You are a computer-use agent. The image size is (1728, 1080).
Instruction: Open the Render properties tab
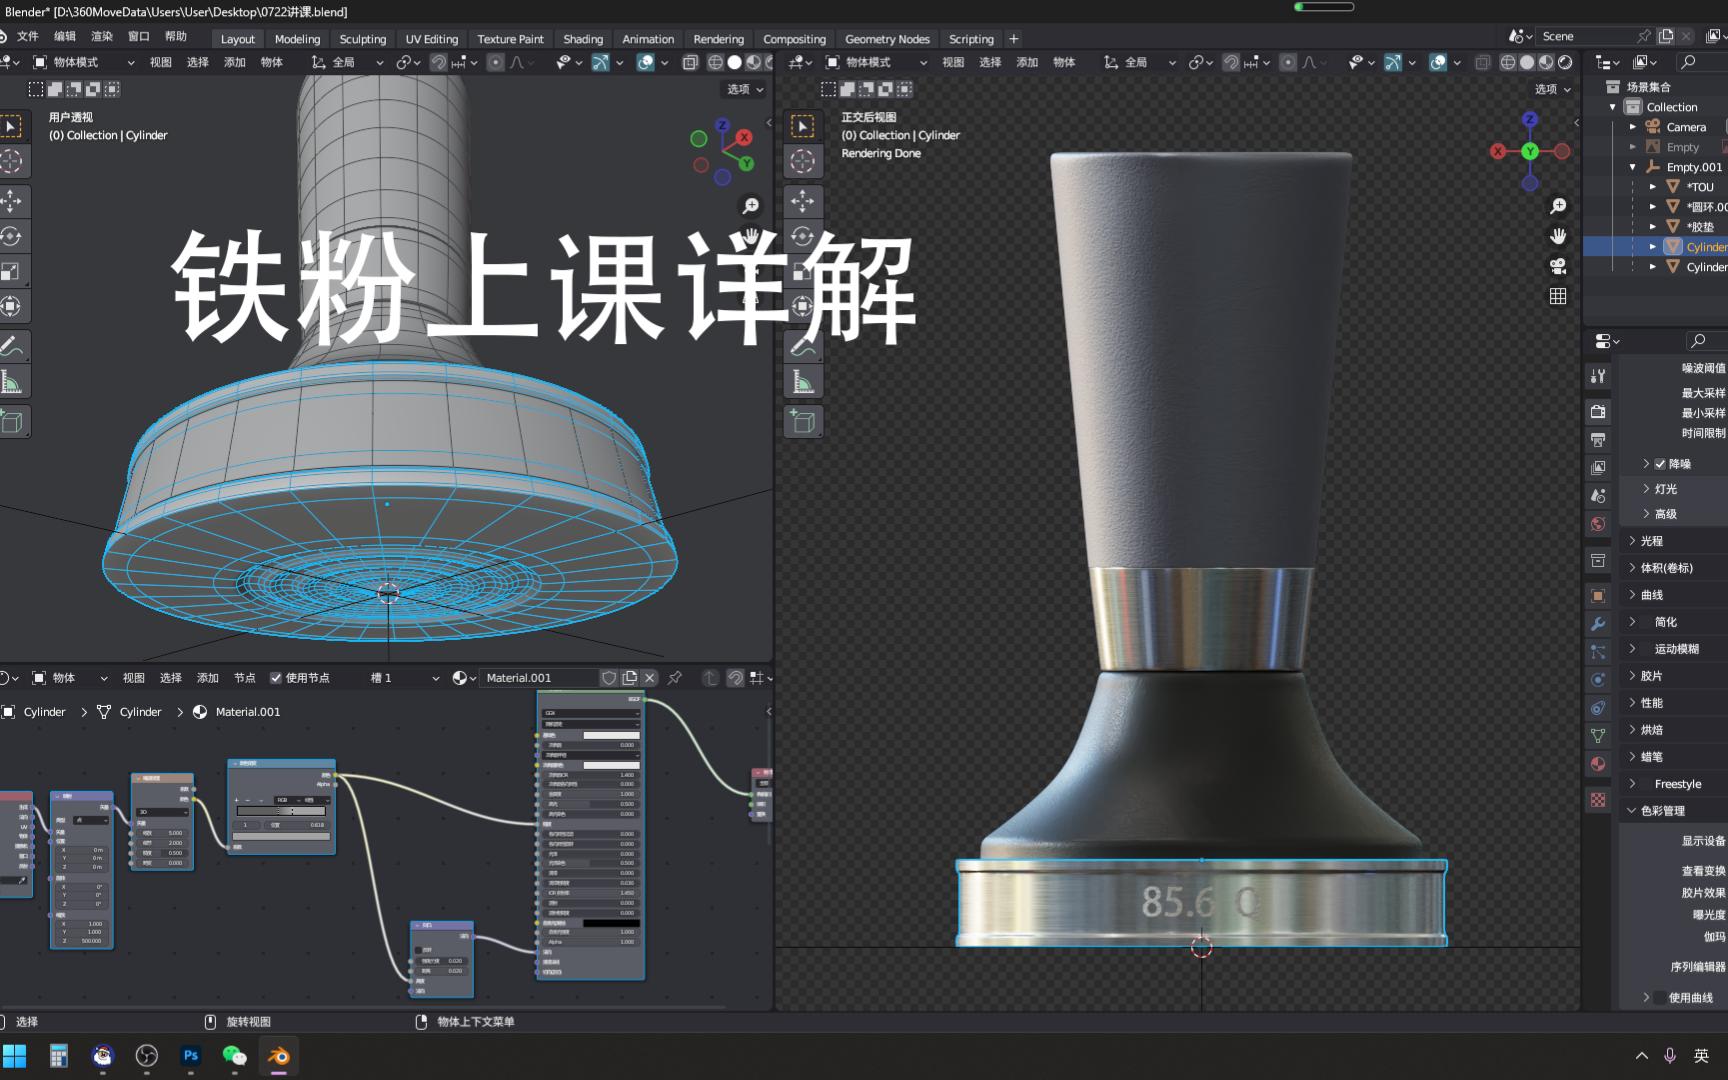pyautogui.click(x=1598, y=412)
